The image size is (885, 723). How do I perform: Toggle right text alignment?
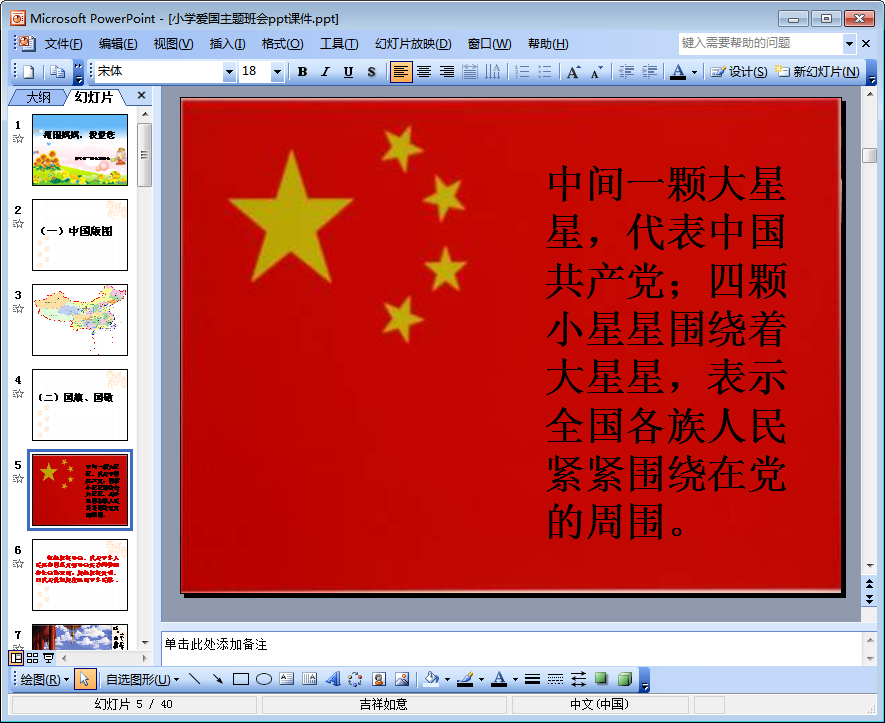447,72
